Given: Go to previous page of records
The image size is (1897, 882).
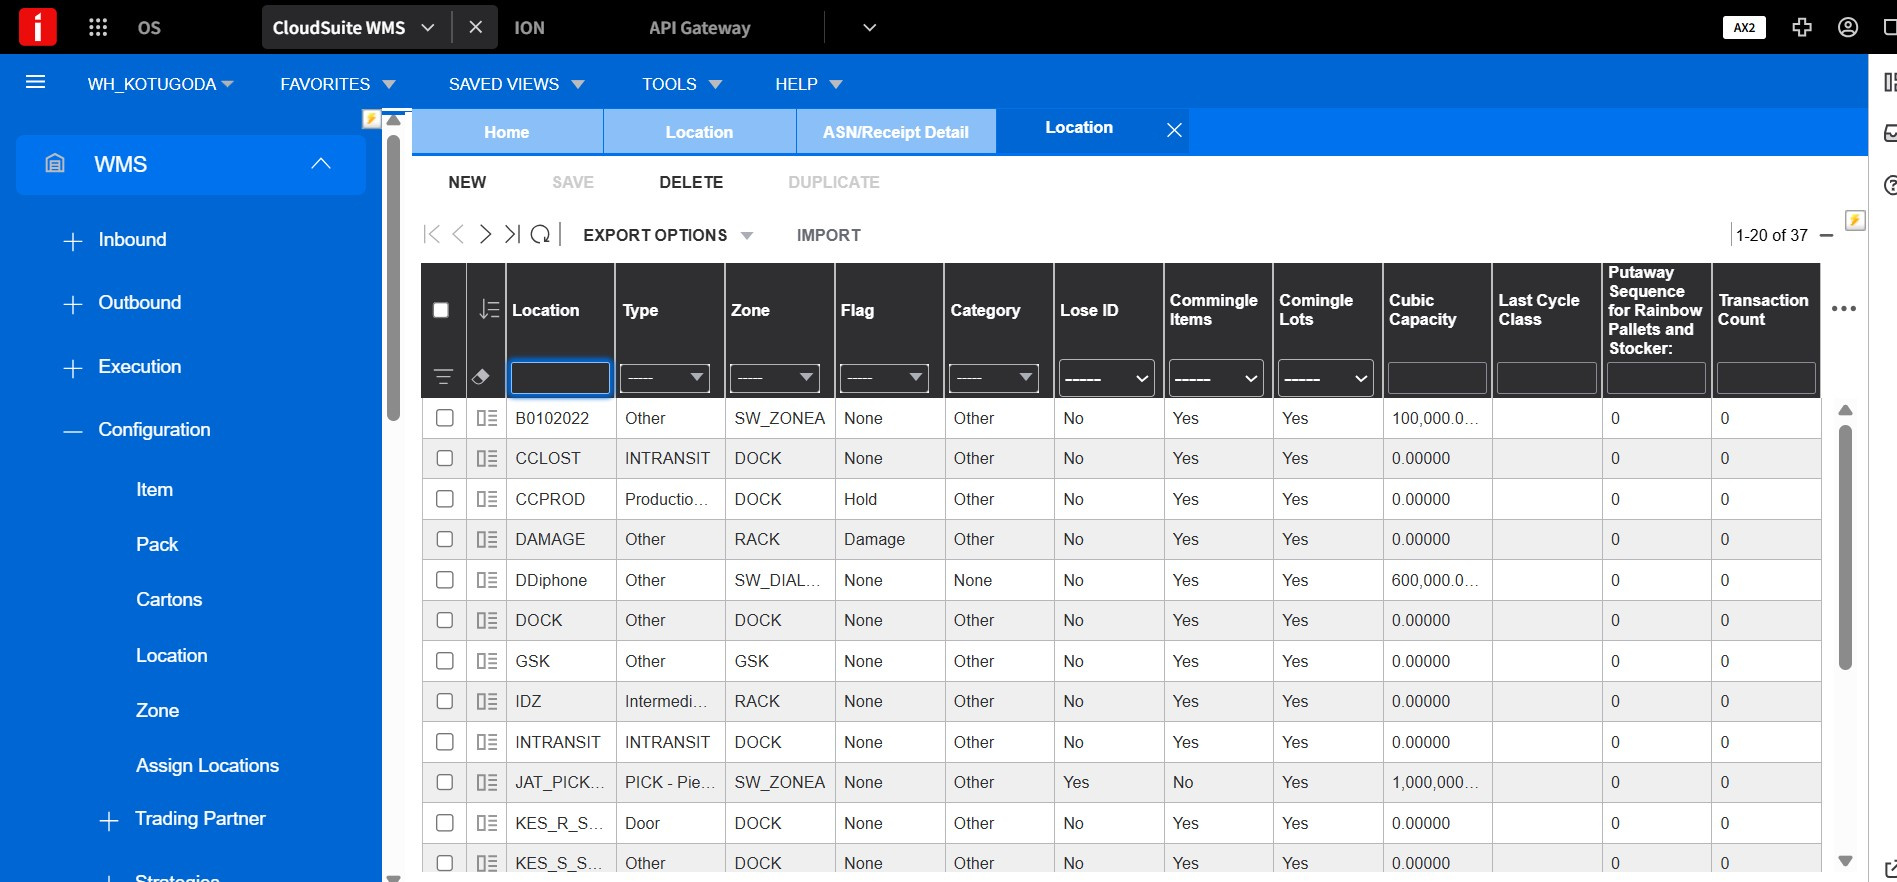Looking at the screenshot, I should point(458,234).
